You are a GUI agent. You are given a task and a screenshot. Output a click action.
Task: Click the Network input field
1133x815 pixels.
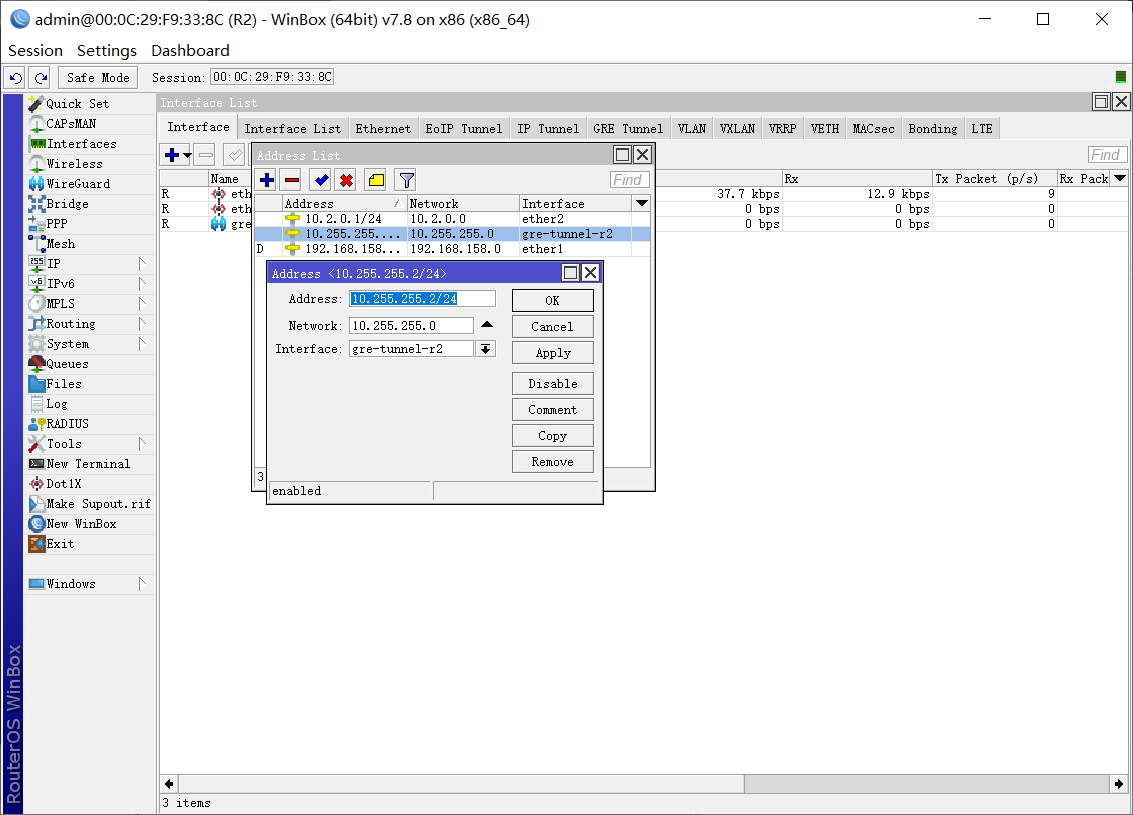411,326
